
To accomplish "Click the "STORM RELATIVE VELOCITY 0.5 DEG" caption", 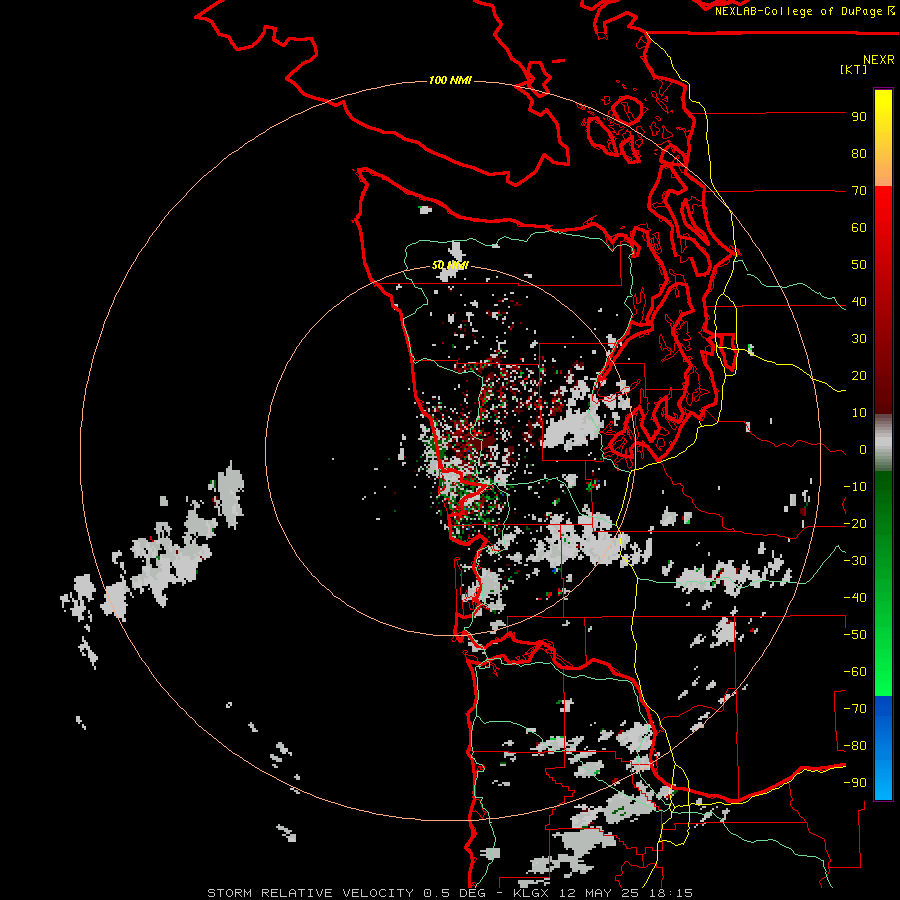I will [x=346, y=893].
